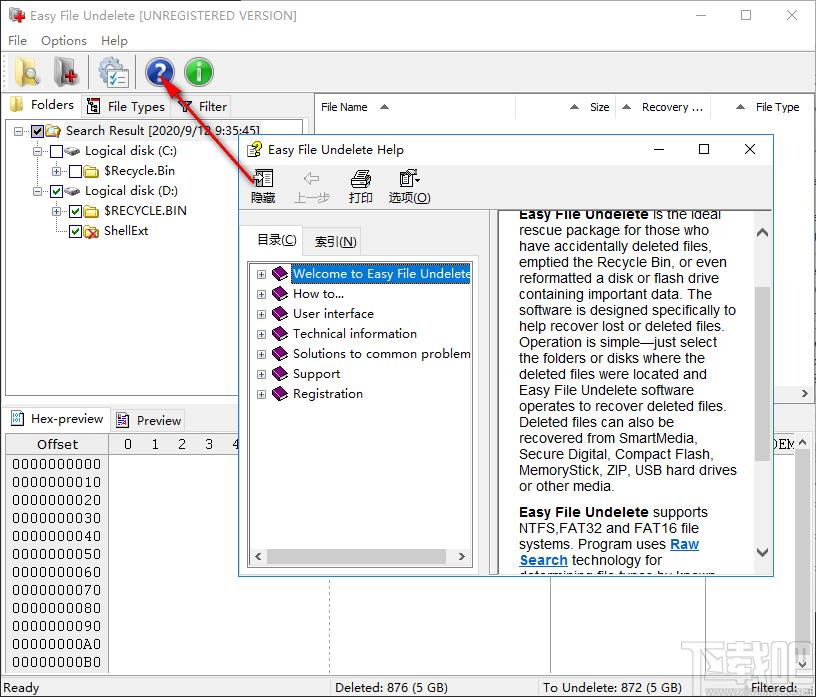This screenshot has width=816, height=697.
Task: Open the Options menu
Action: click(63, 41)
